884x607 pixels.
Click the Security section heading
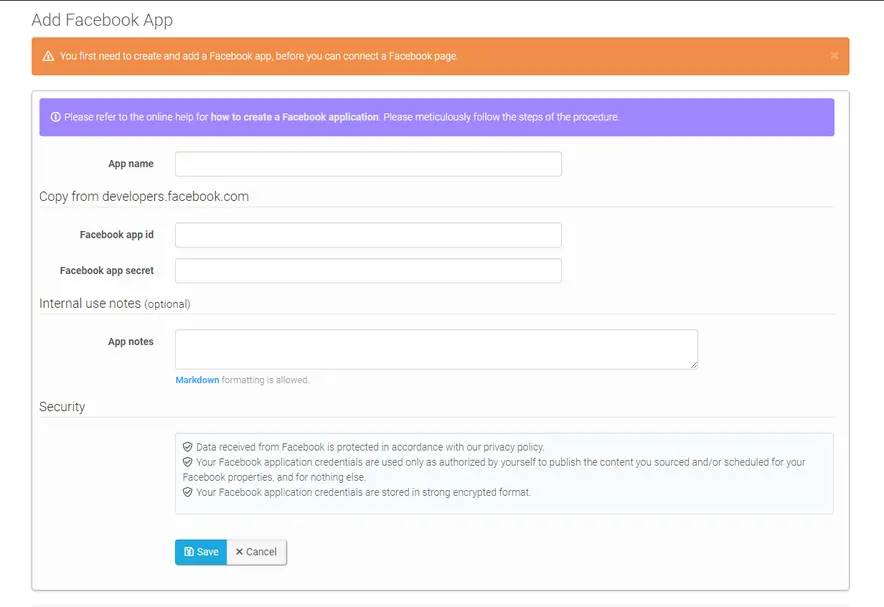coord(62,406)
